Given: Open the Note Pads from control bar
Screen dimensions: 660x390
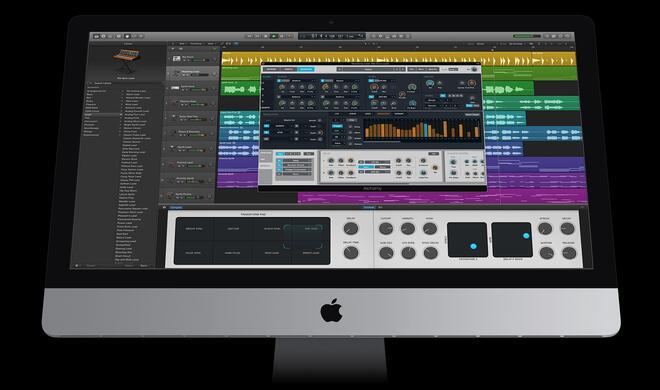Looking at the screenshot, I should click(x=554, y=37).
